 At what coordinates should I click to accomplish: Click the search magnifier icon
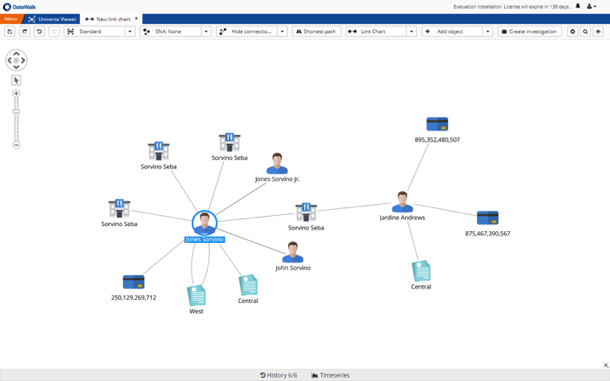click(x=585, y=32)
